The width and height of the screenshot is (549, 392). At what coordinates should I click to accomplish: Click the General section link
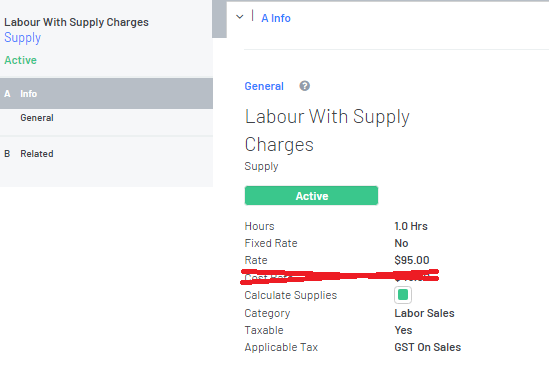pyautogui.click(x=264, y=86)
